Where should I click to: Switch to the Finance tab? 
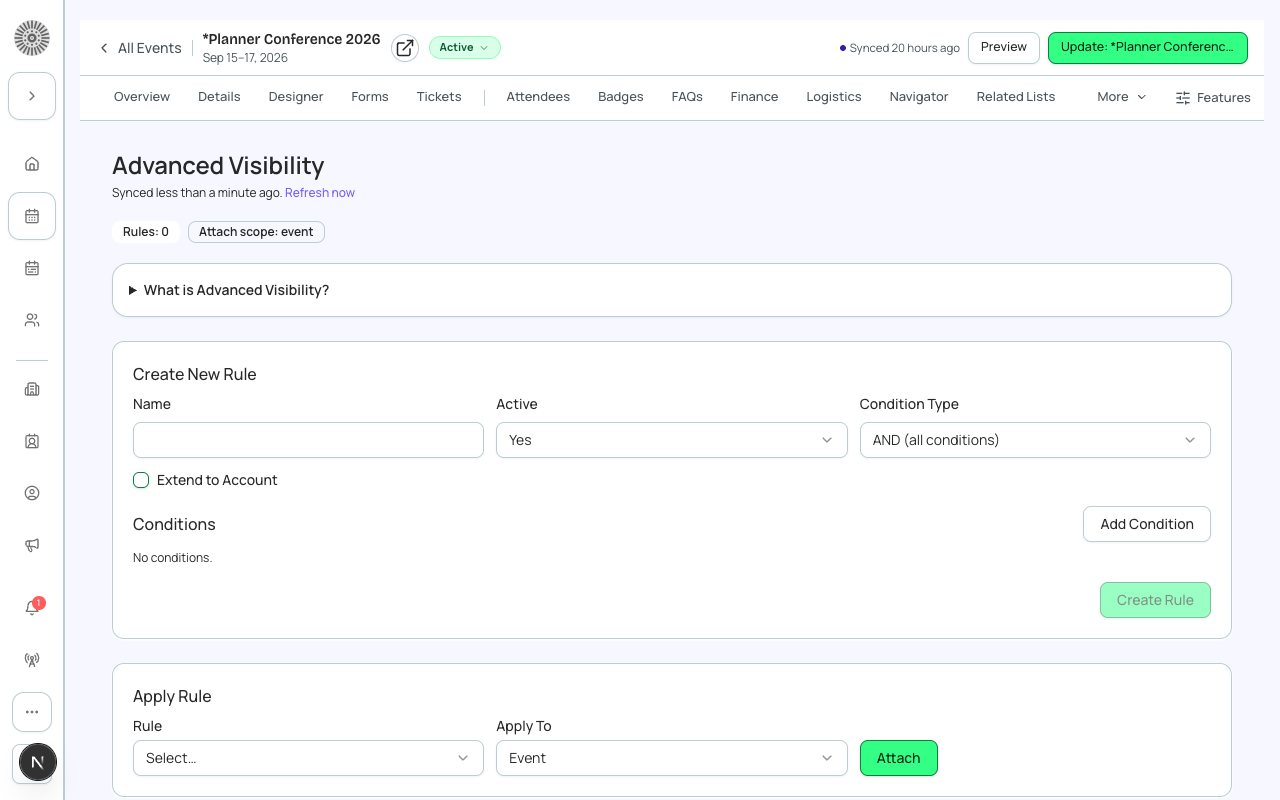click(754, 97)
